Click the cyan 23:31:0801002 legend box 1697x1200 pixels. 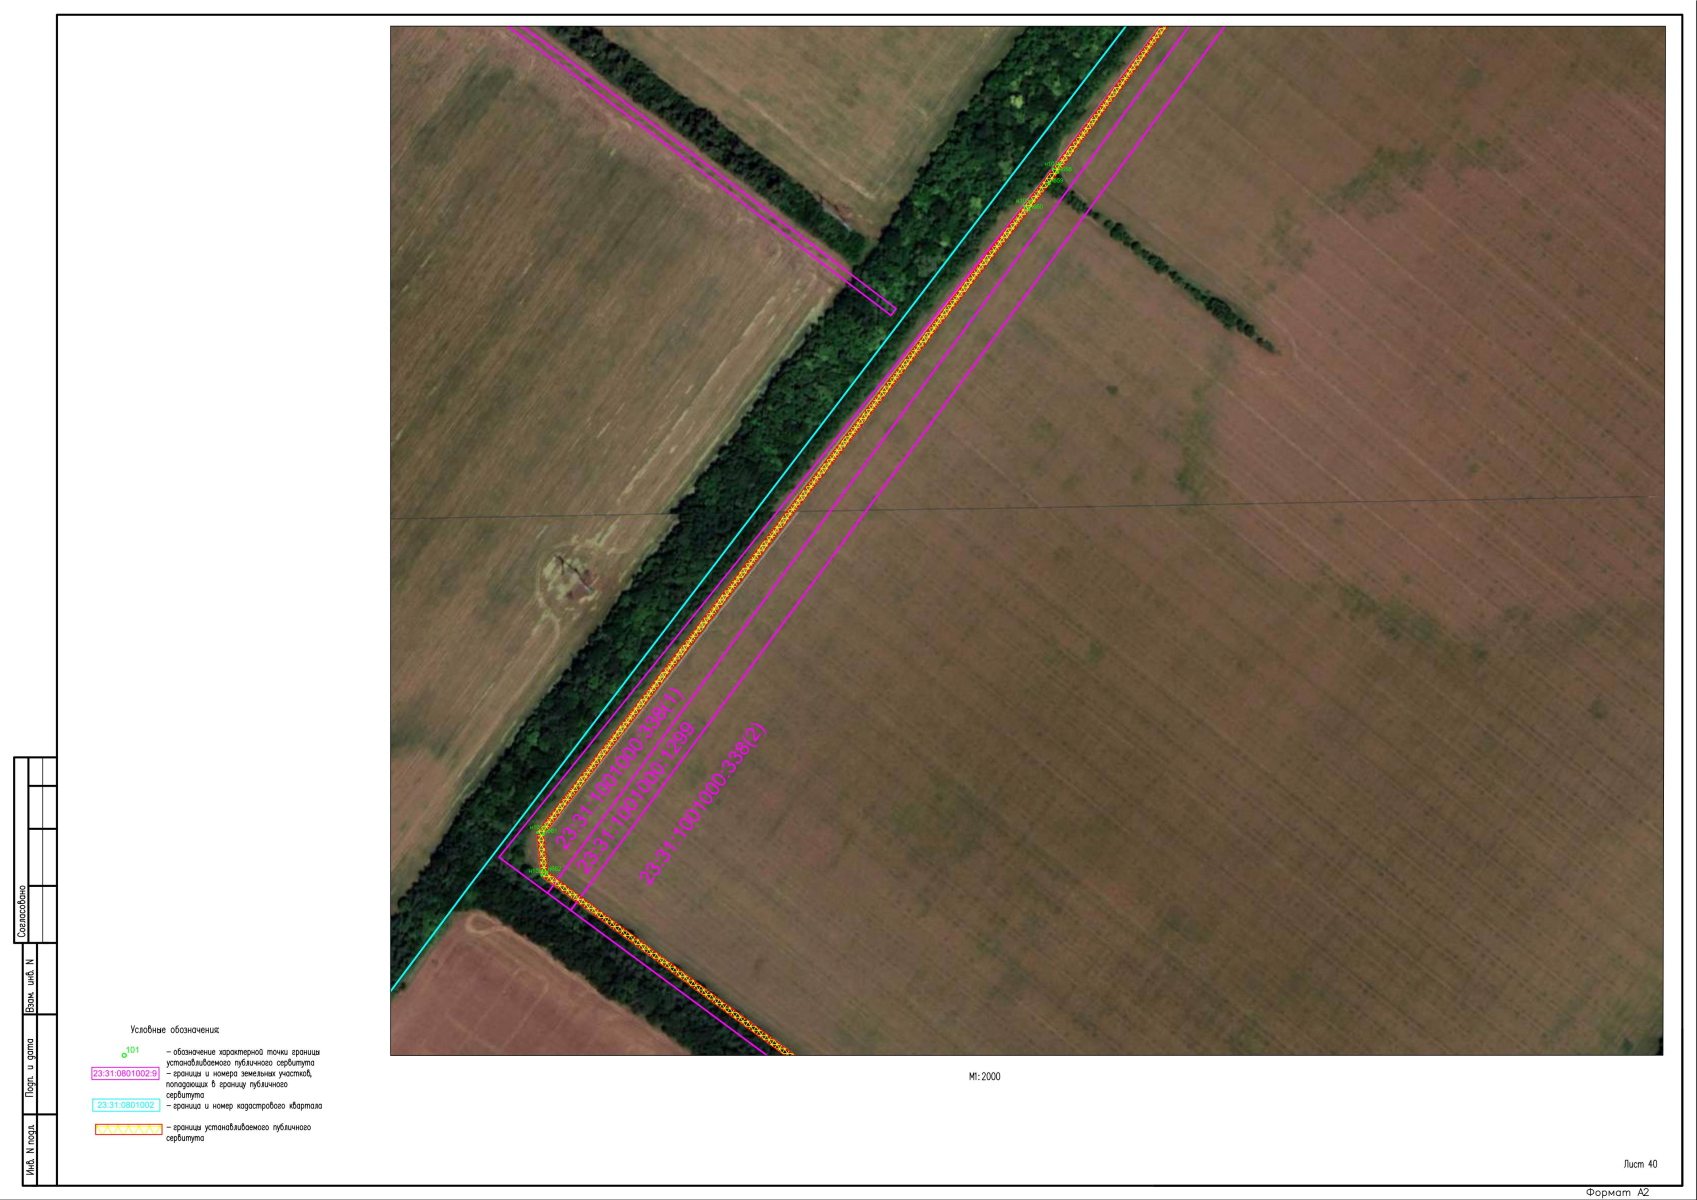coord(125,1105)
